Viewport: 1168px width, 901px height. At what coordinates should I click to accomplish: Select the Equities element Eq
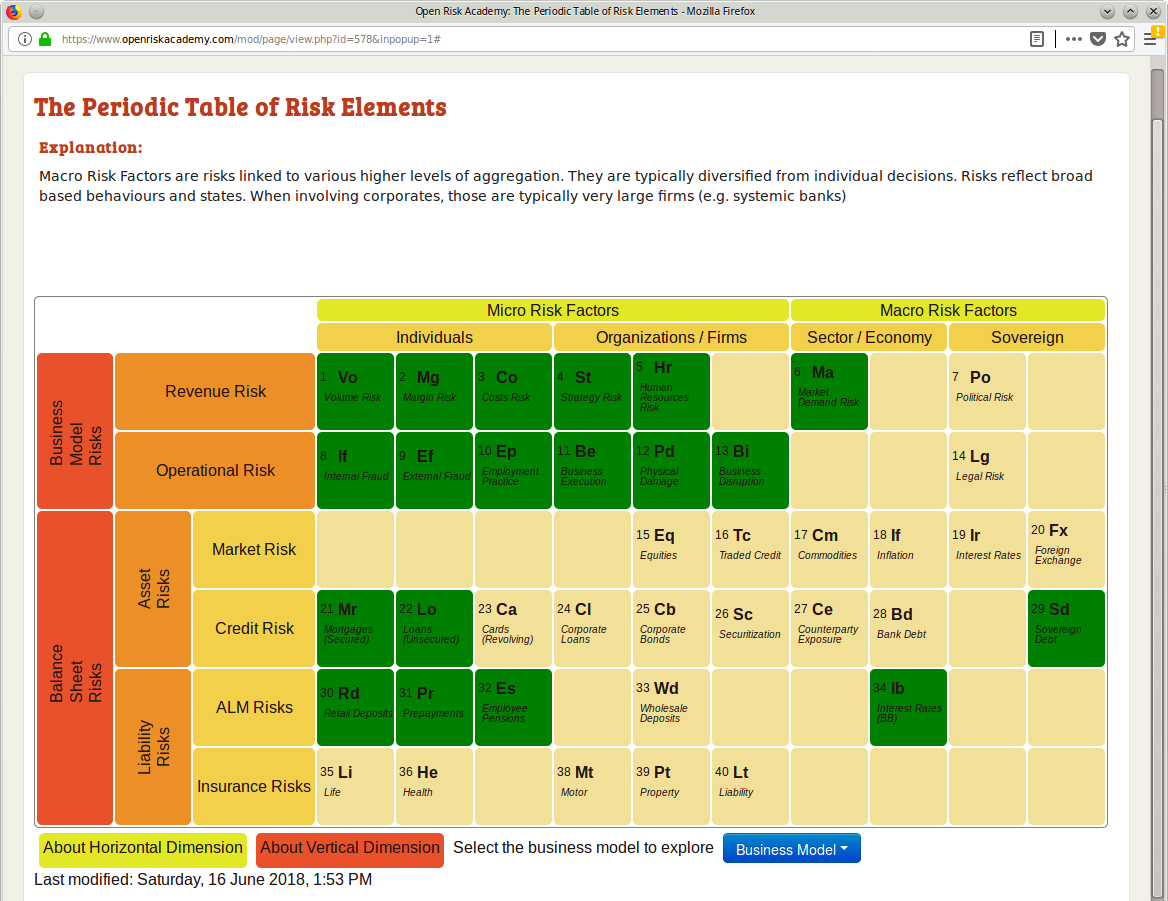coord(671,550)
